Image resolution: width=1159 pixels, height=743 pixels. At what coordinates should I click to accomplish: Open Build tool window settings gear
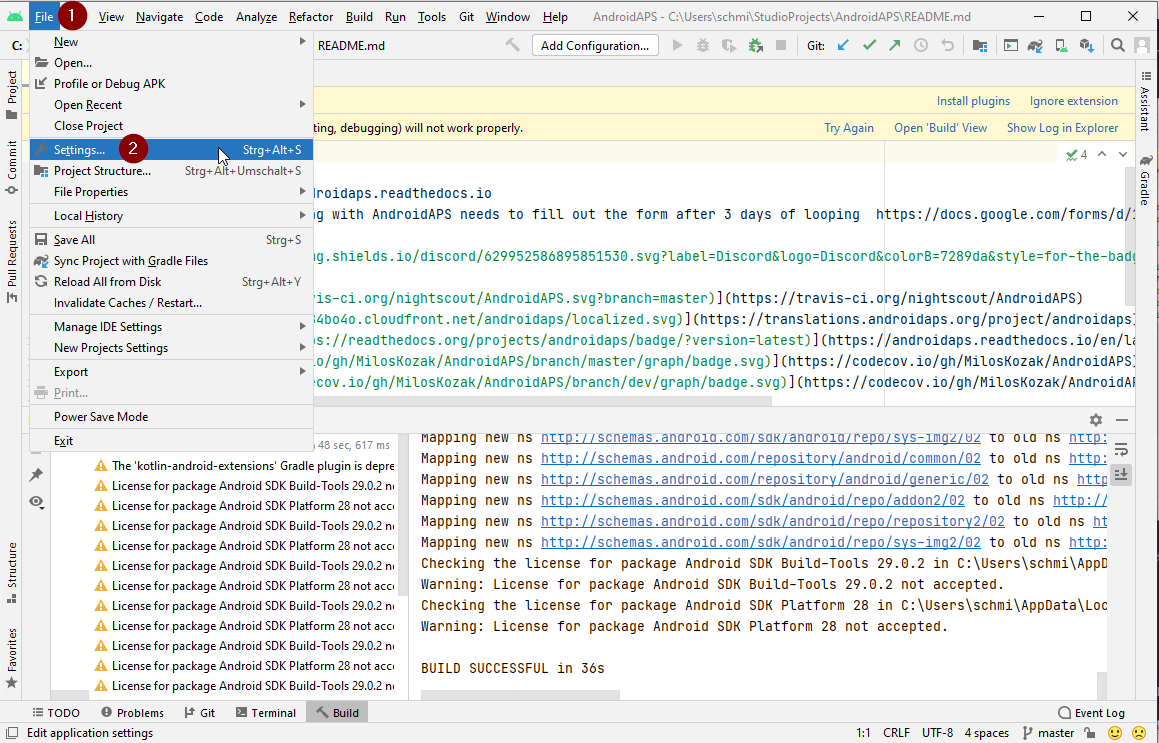point(1095,420)
